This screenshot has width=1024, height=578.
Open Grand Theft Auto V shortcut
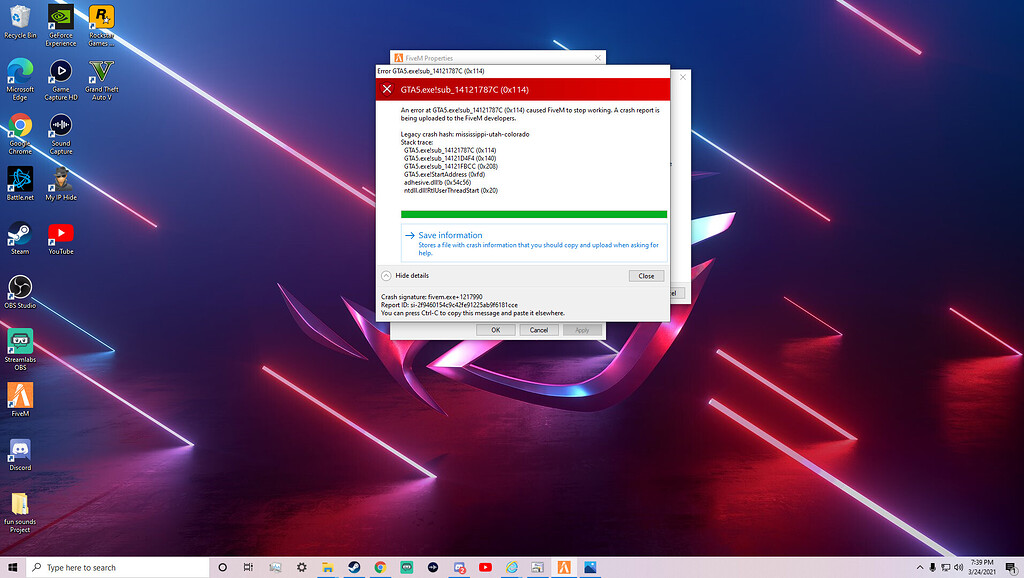click(101, 79)
